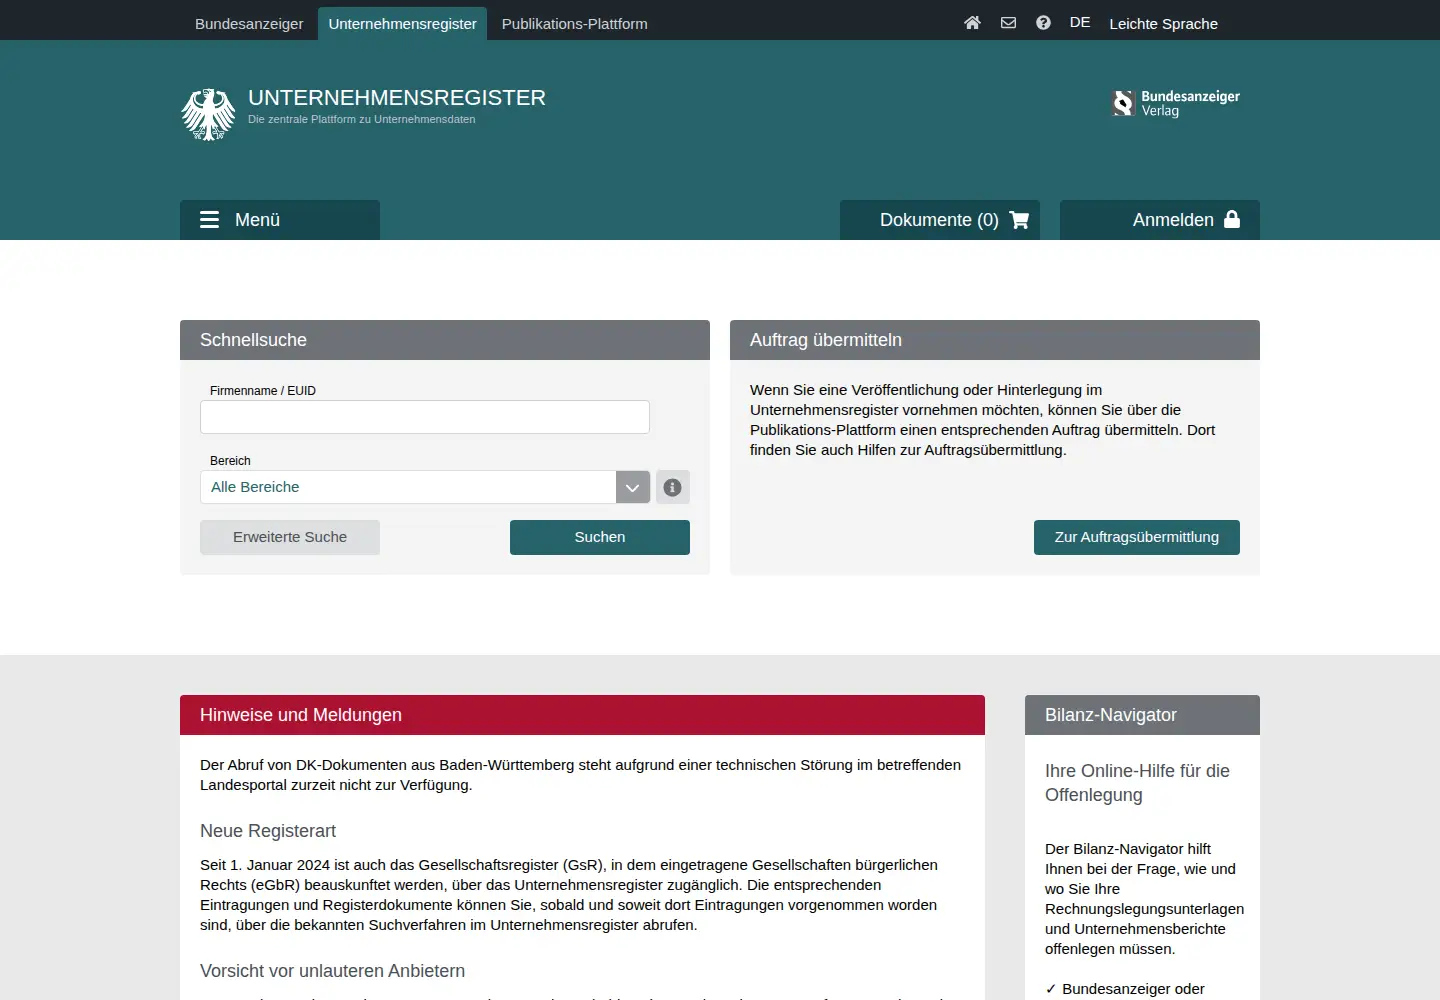Click the cart icon next to Dokumente
This screenshot has height=1000, width=1440.
1019,220
